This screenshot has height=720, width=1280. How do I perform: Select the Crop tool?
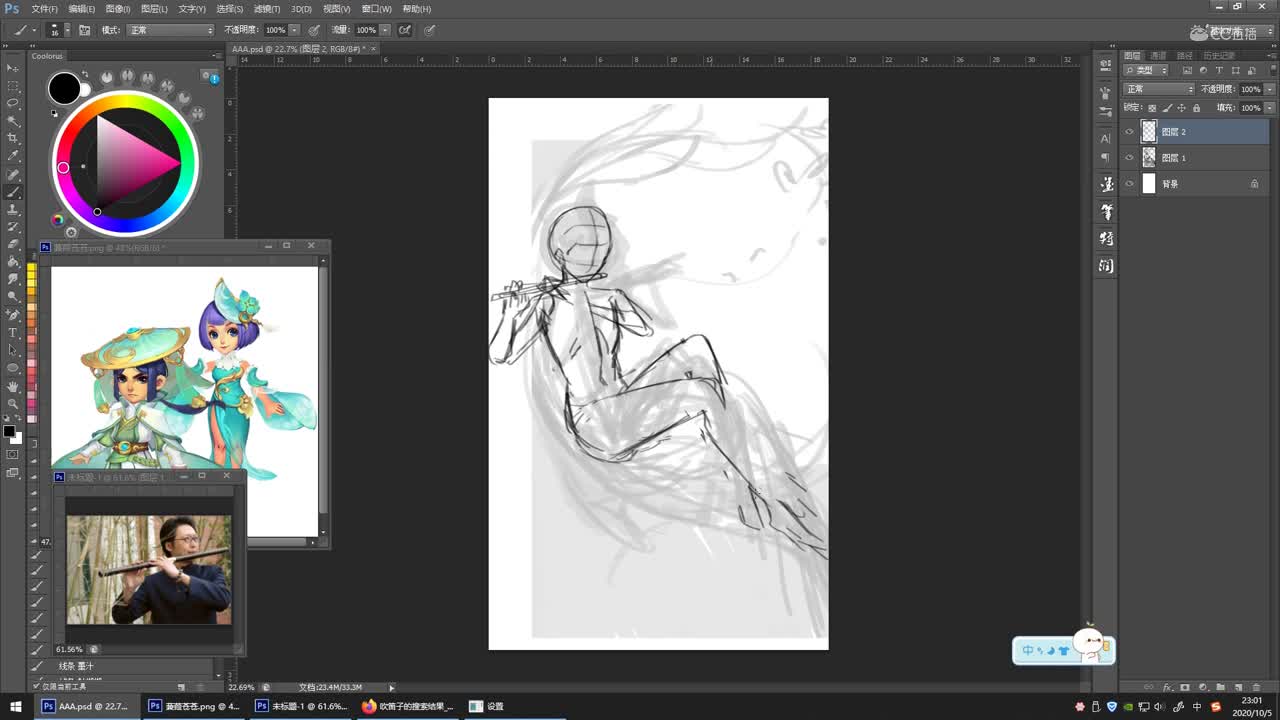click(x=13, y=138)
